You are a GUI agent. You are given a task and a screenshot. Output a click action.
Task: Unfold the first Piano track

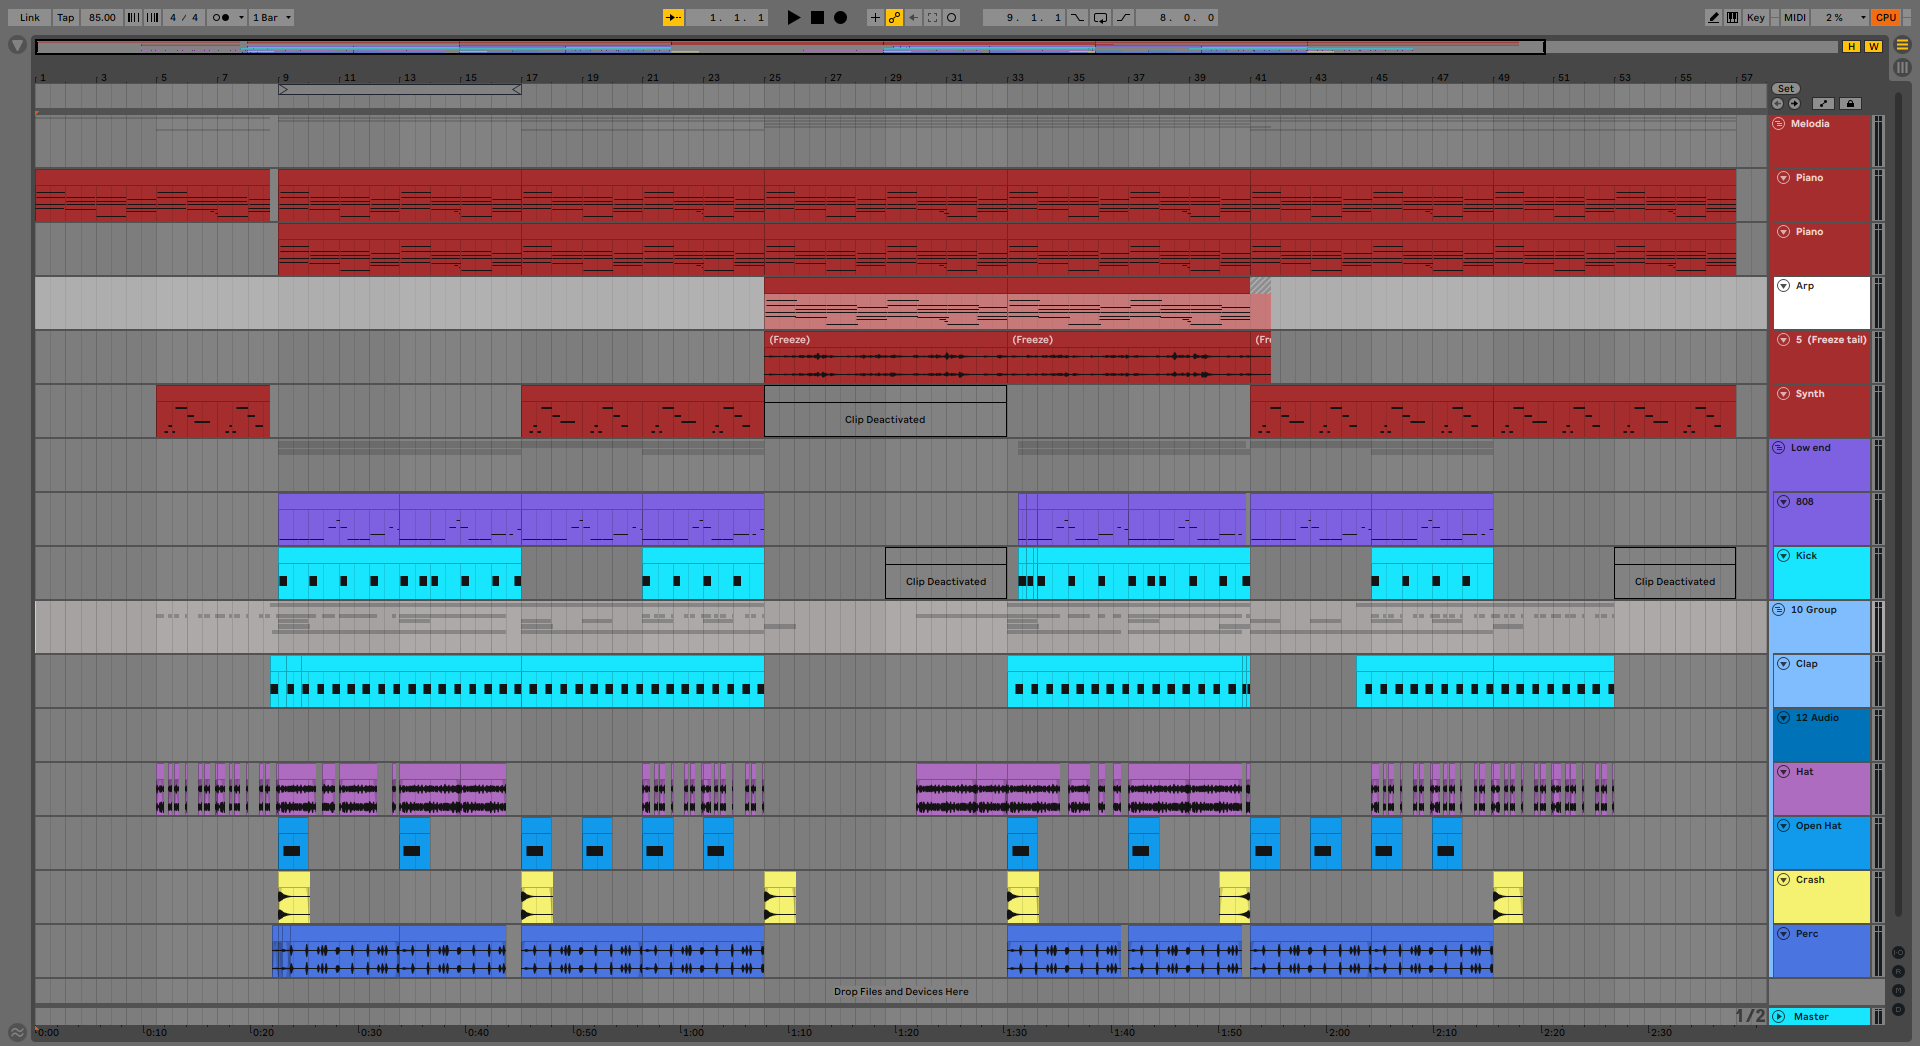[x=1783, y=178]
